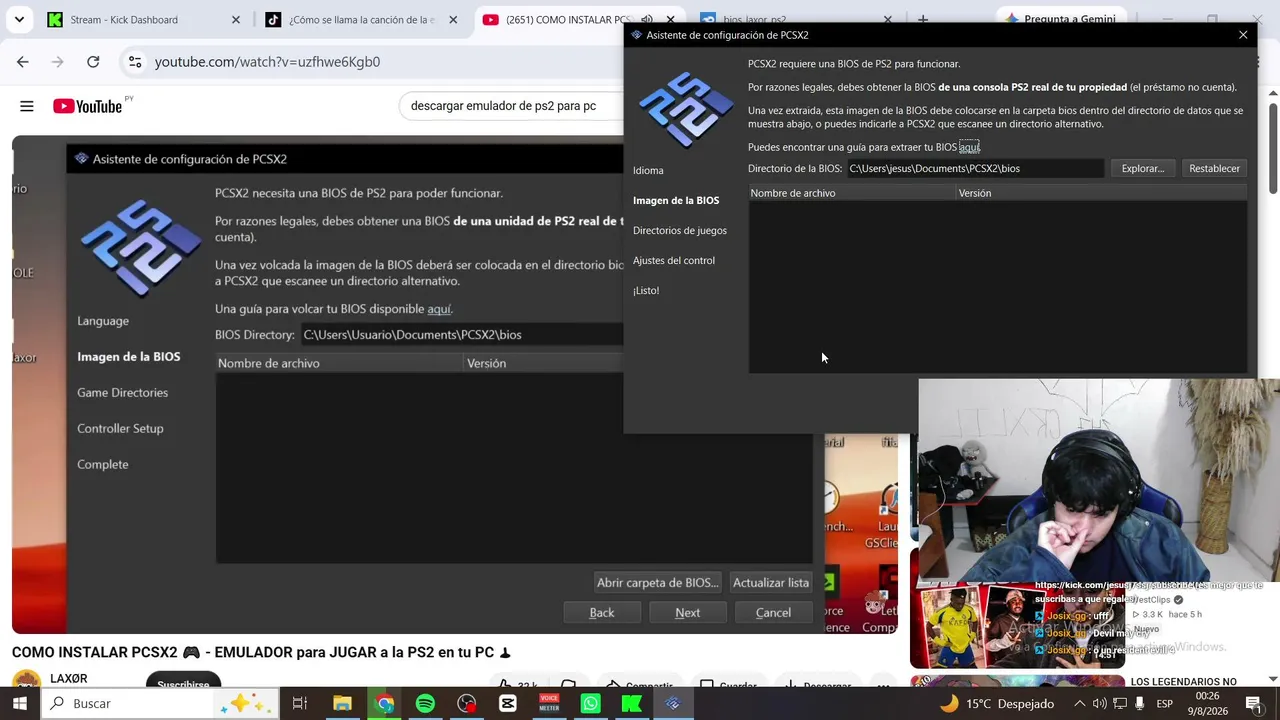Click Explorar... to browse BIOS folder
Image resolution: width=1280 pixels, height=720 pixels.
coord(1143,168)
